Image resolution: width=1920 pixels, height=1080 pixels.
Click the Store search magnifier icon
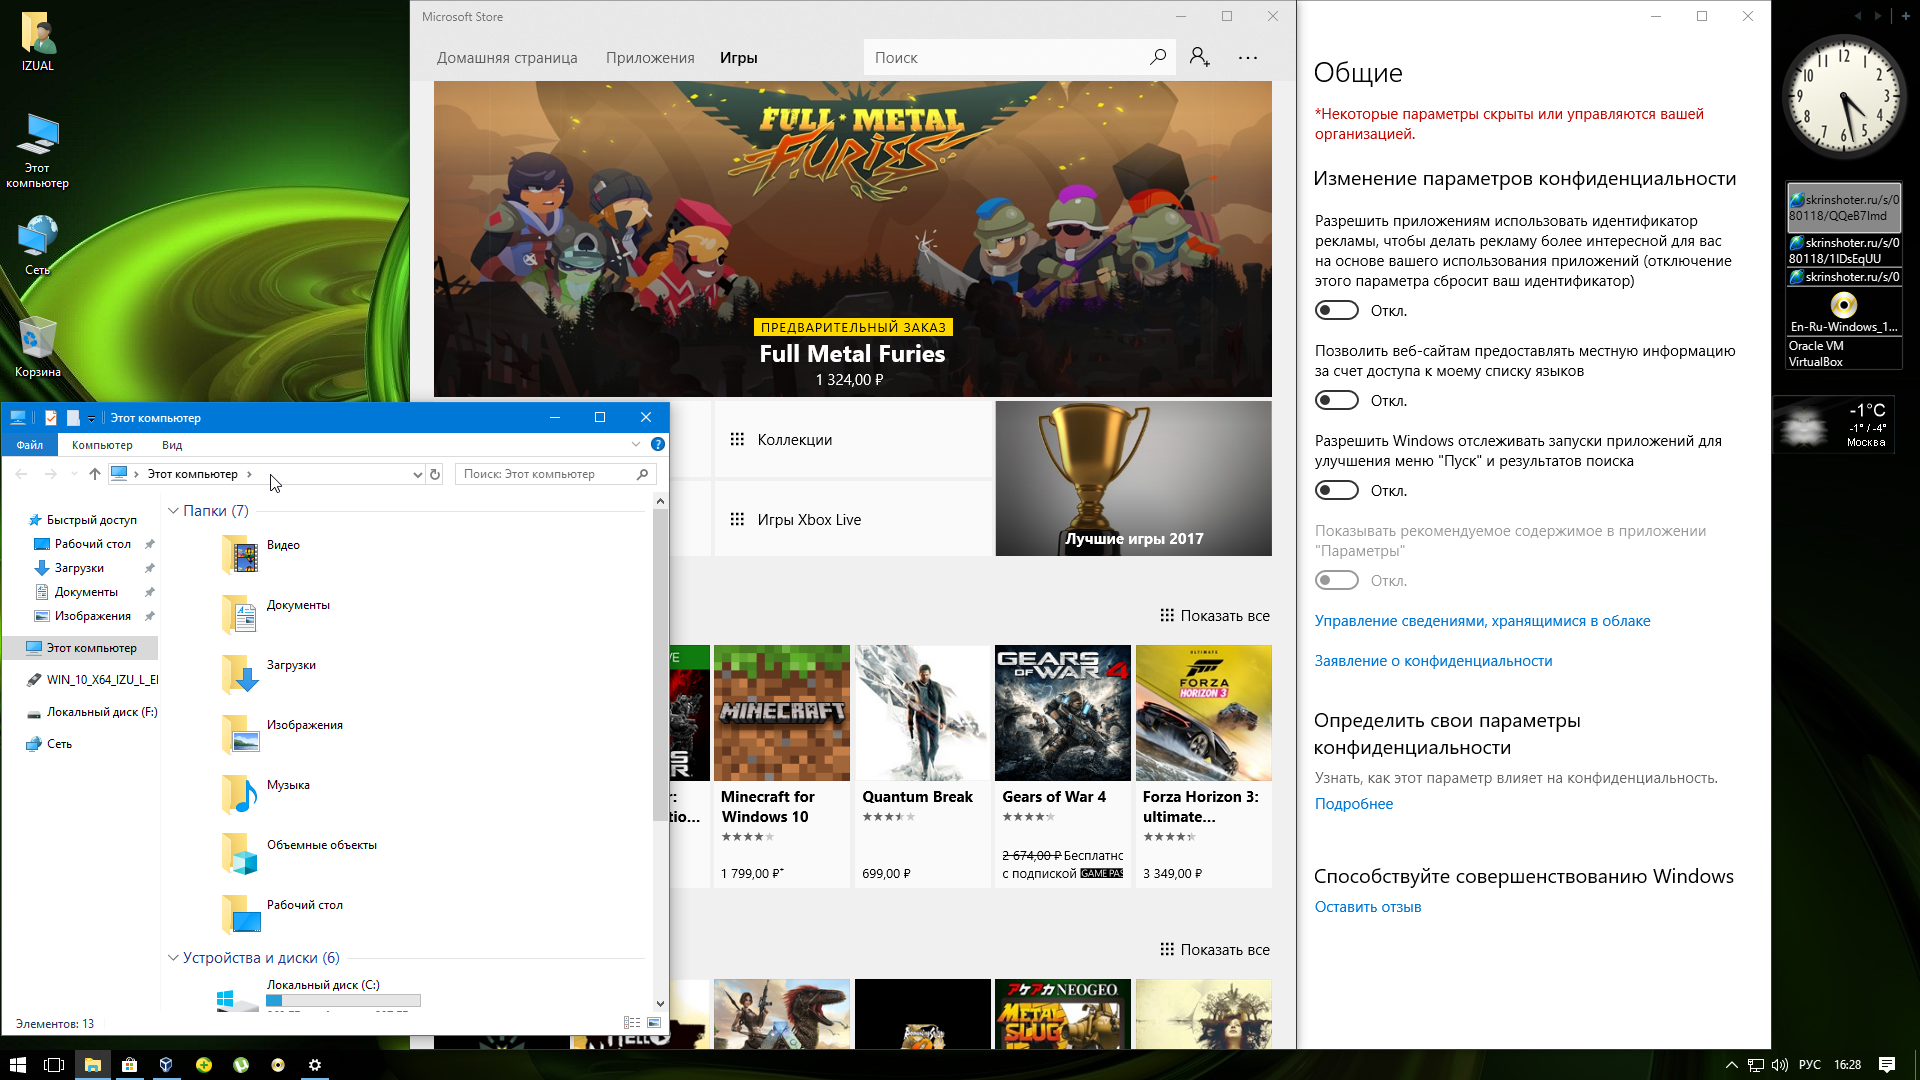(x=1158, y=57)
